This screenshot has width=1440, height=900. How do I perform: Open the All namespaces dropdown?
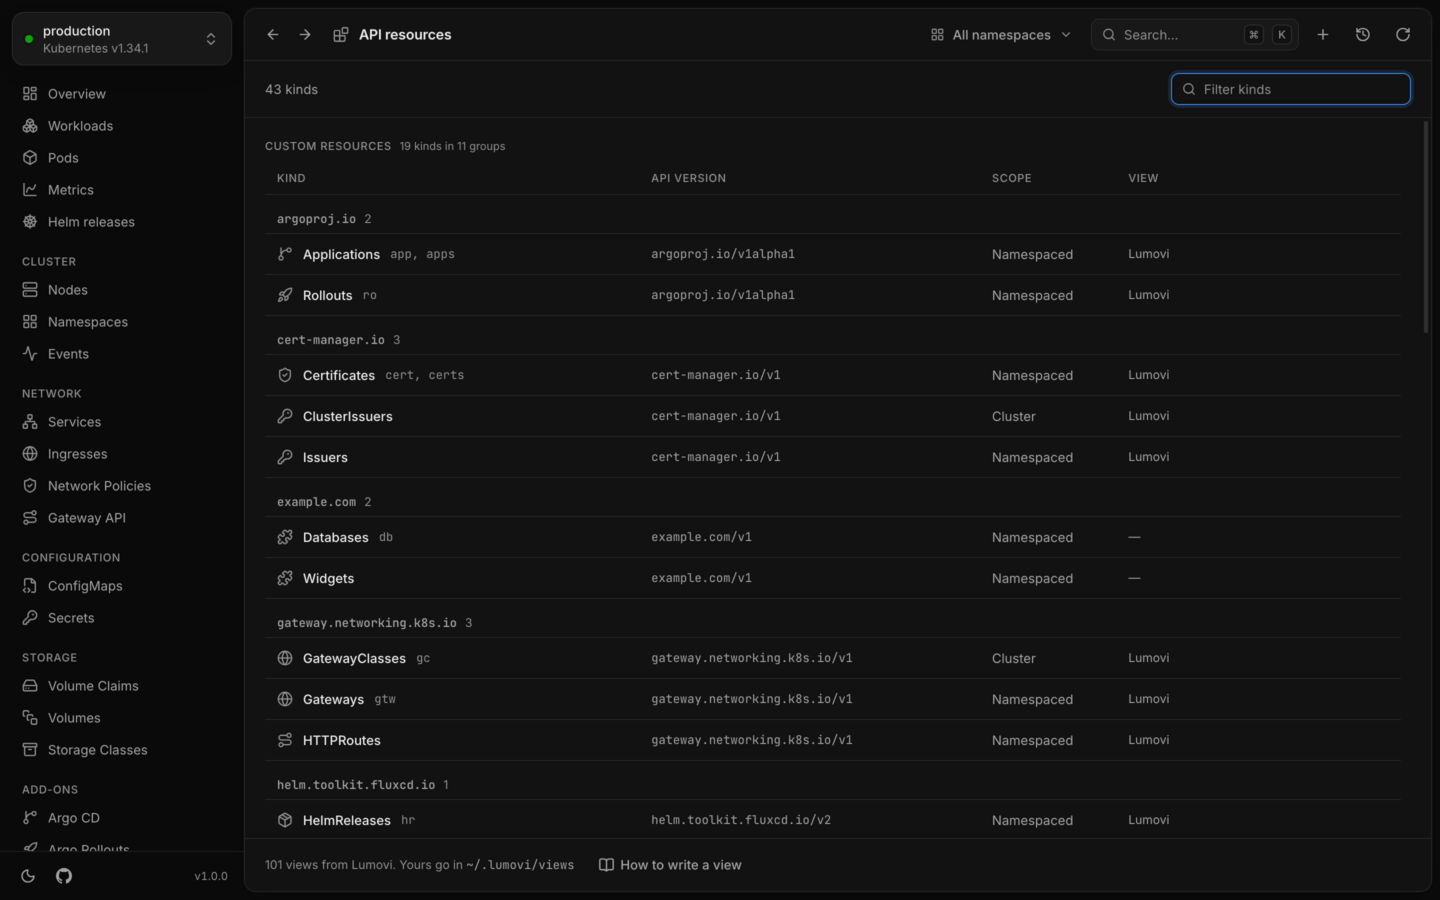[1000, 35]
